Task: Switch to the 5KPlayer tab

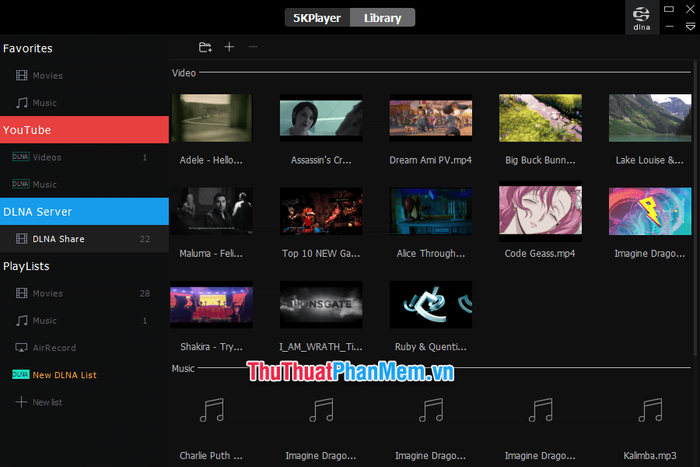Action: [x=317, y=18]
